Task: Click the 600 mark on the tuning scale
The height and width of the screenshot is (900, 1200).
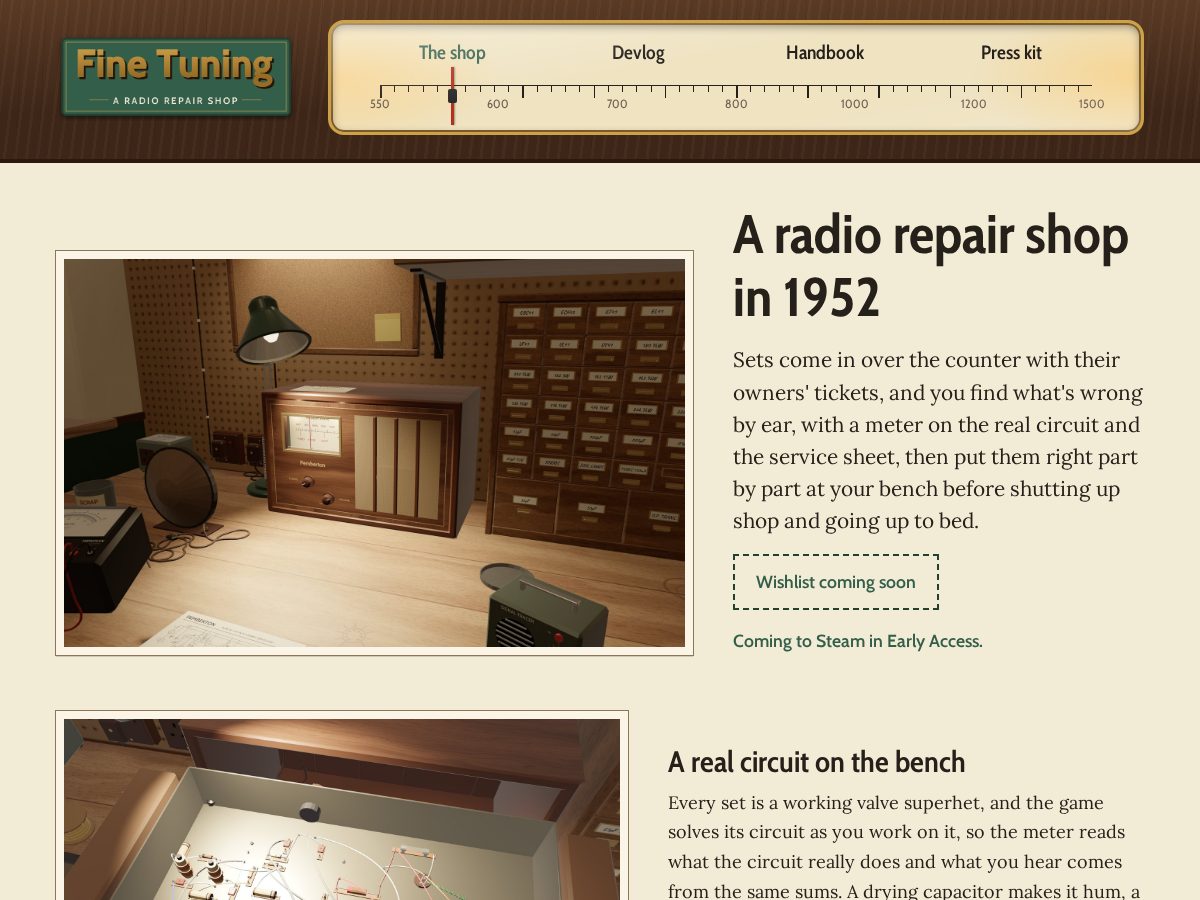Action: [x=498, y=104]
